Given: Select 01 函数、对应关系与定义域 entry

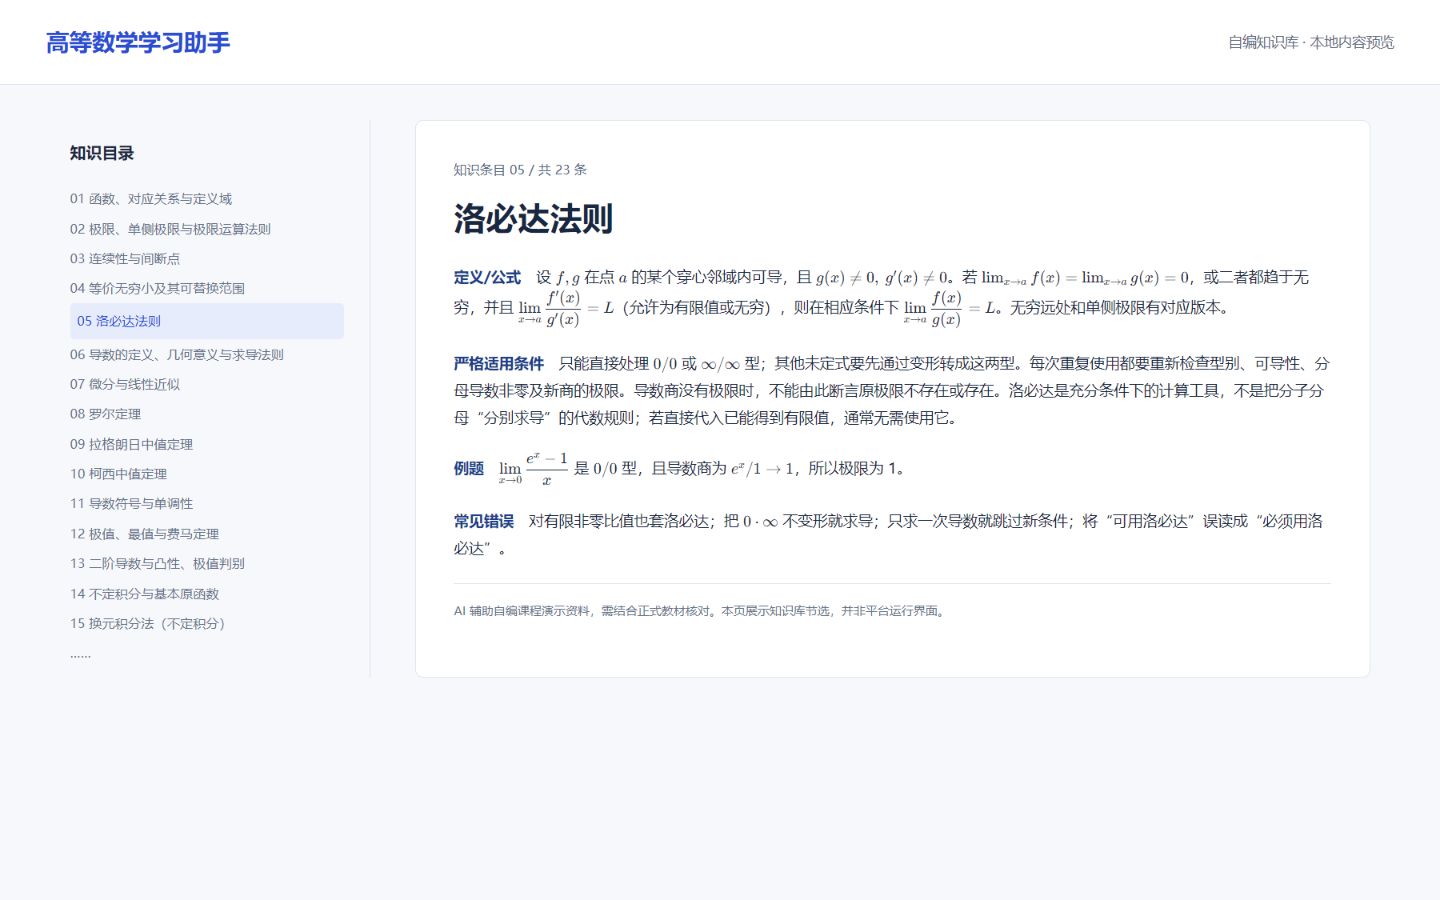Looking at the screenshot, I should coord(151,199).
